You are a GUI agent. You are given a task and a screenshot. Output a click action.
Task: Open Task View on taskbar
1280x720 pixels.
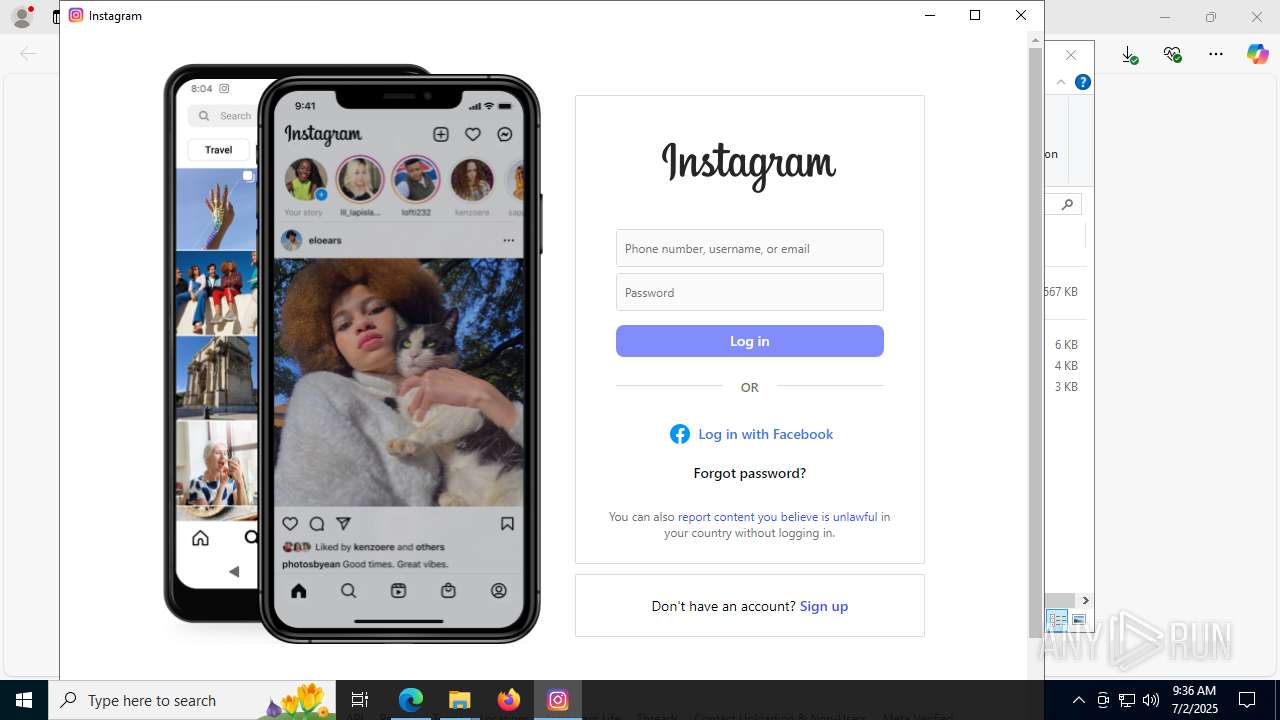[x=360, y=700]
